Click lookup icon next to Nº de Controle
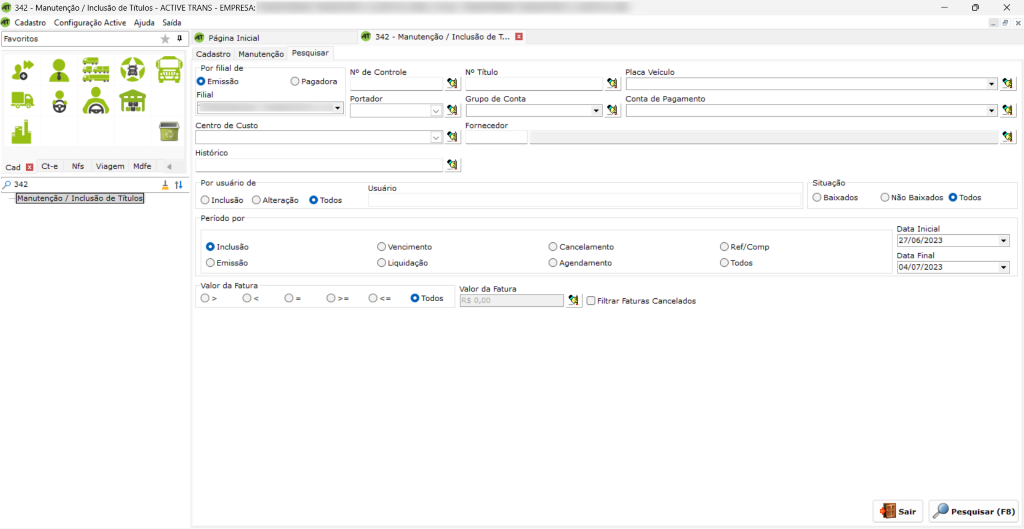The image size is (1024, 529). pos(453,84)
